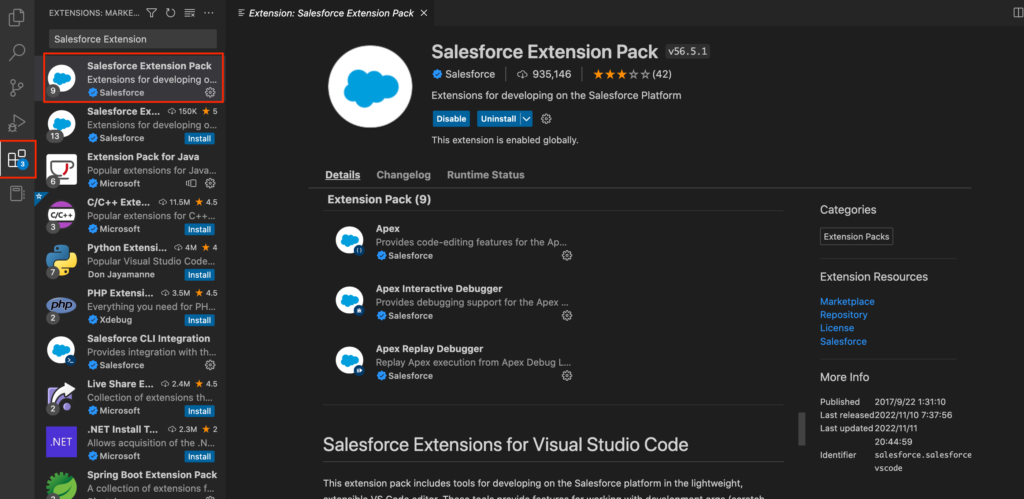This screenshot has height=499, width=1024.
Task: Click the details page vertical scrollbar
Action: tap(801, 428)
